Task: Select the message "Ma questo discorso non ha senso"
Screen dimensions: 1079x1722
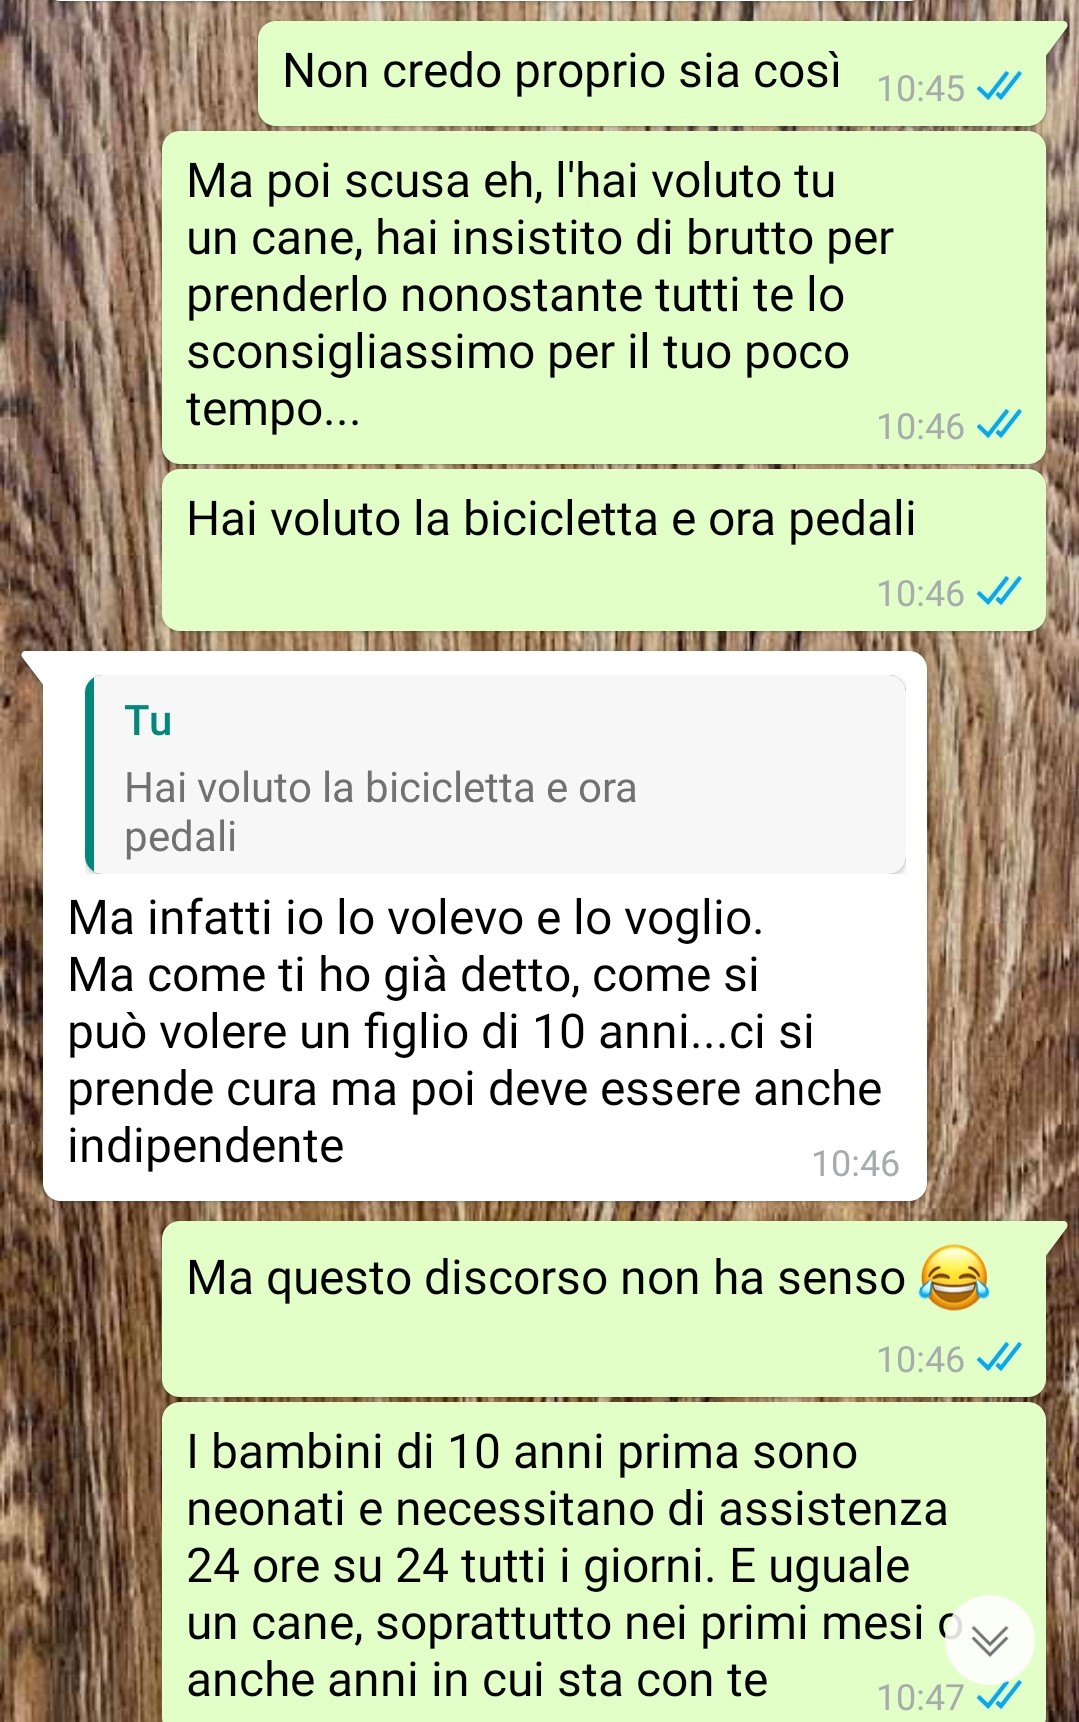Action: pos(604,1309)
